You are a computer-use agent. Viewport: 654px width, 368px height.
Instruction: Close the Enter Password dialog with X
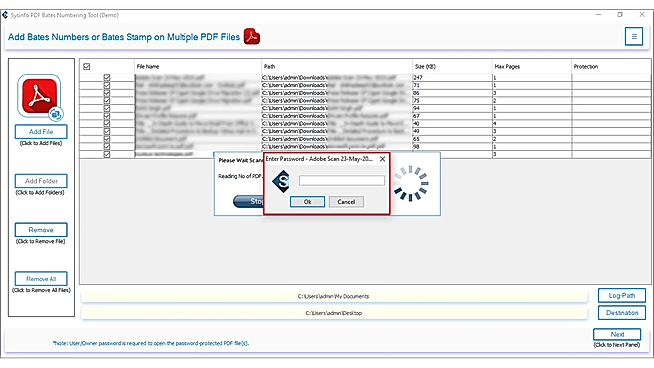pos(382,159)
